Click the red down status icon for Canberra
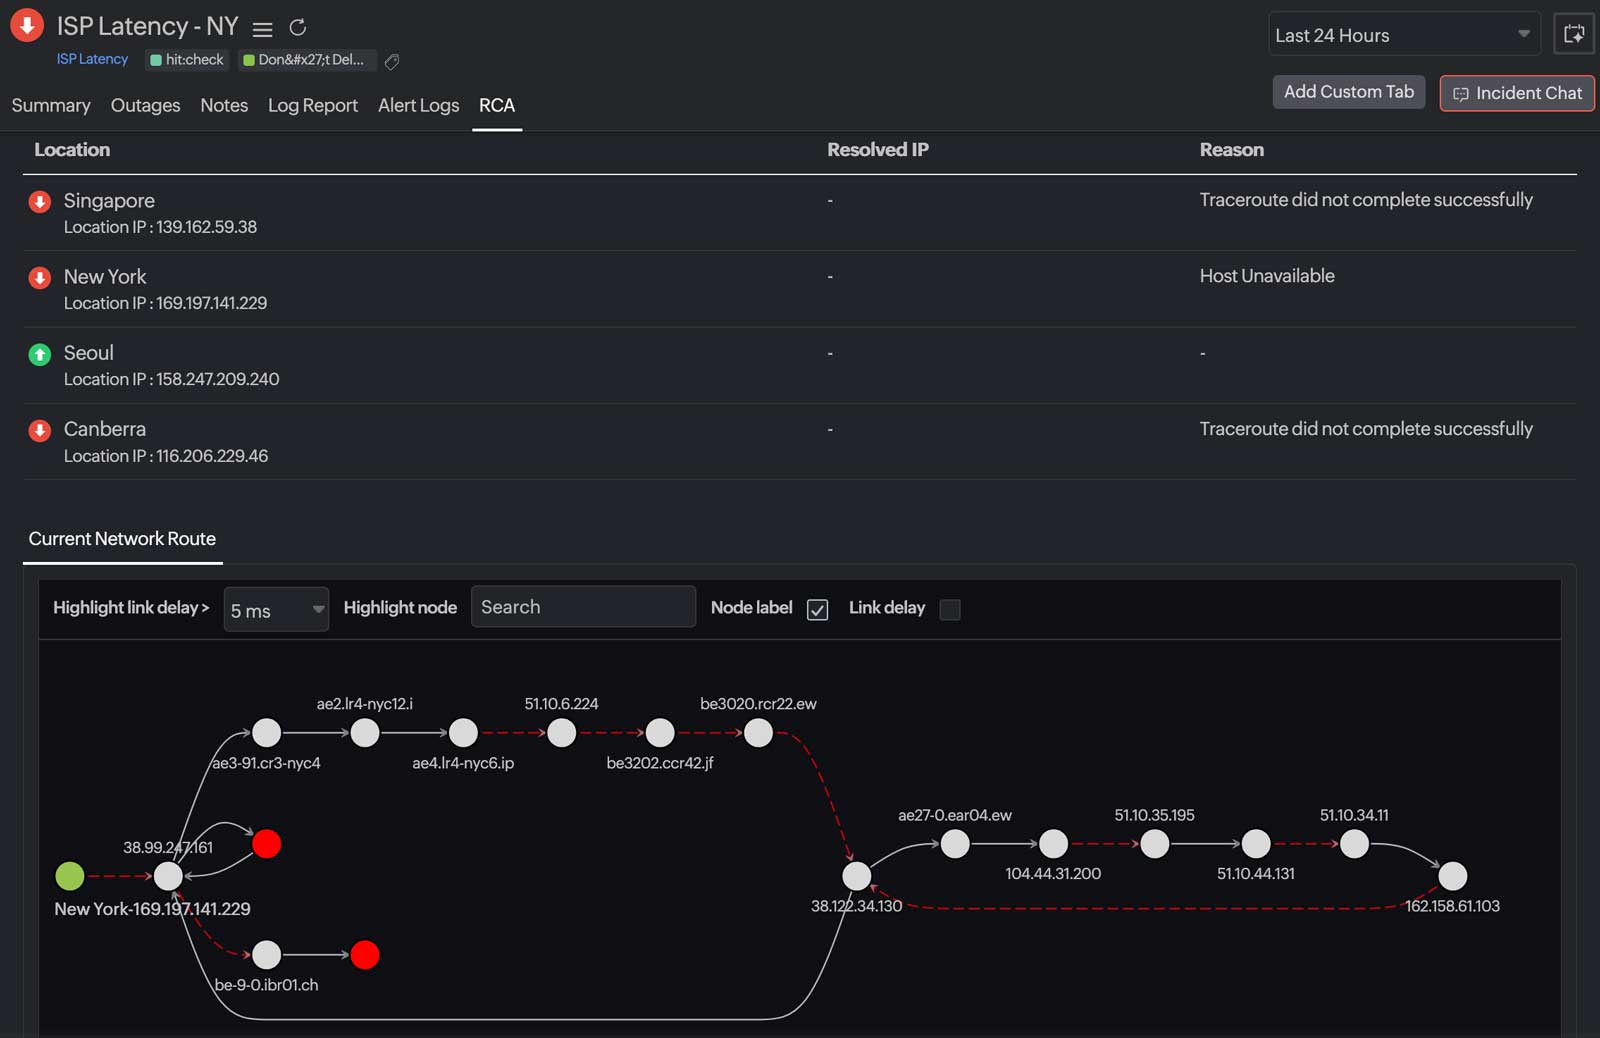 (40, 431)
